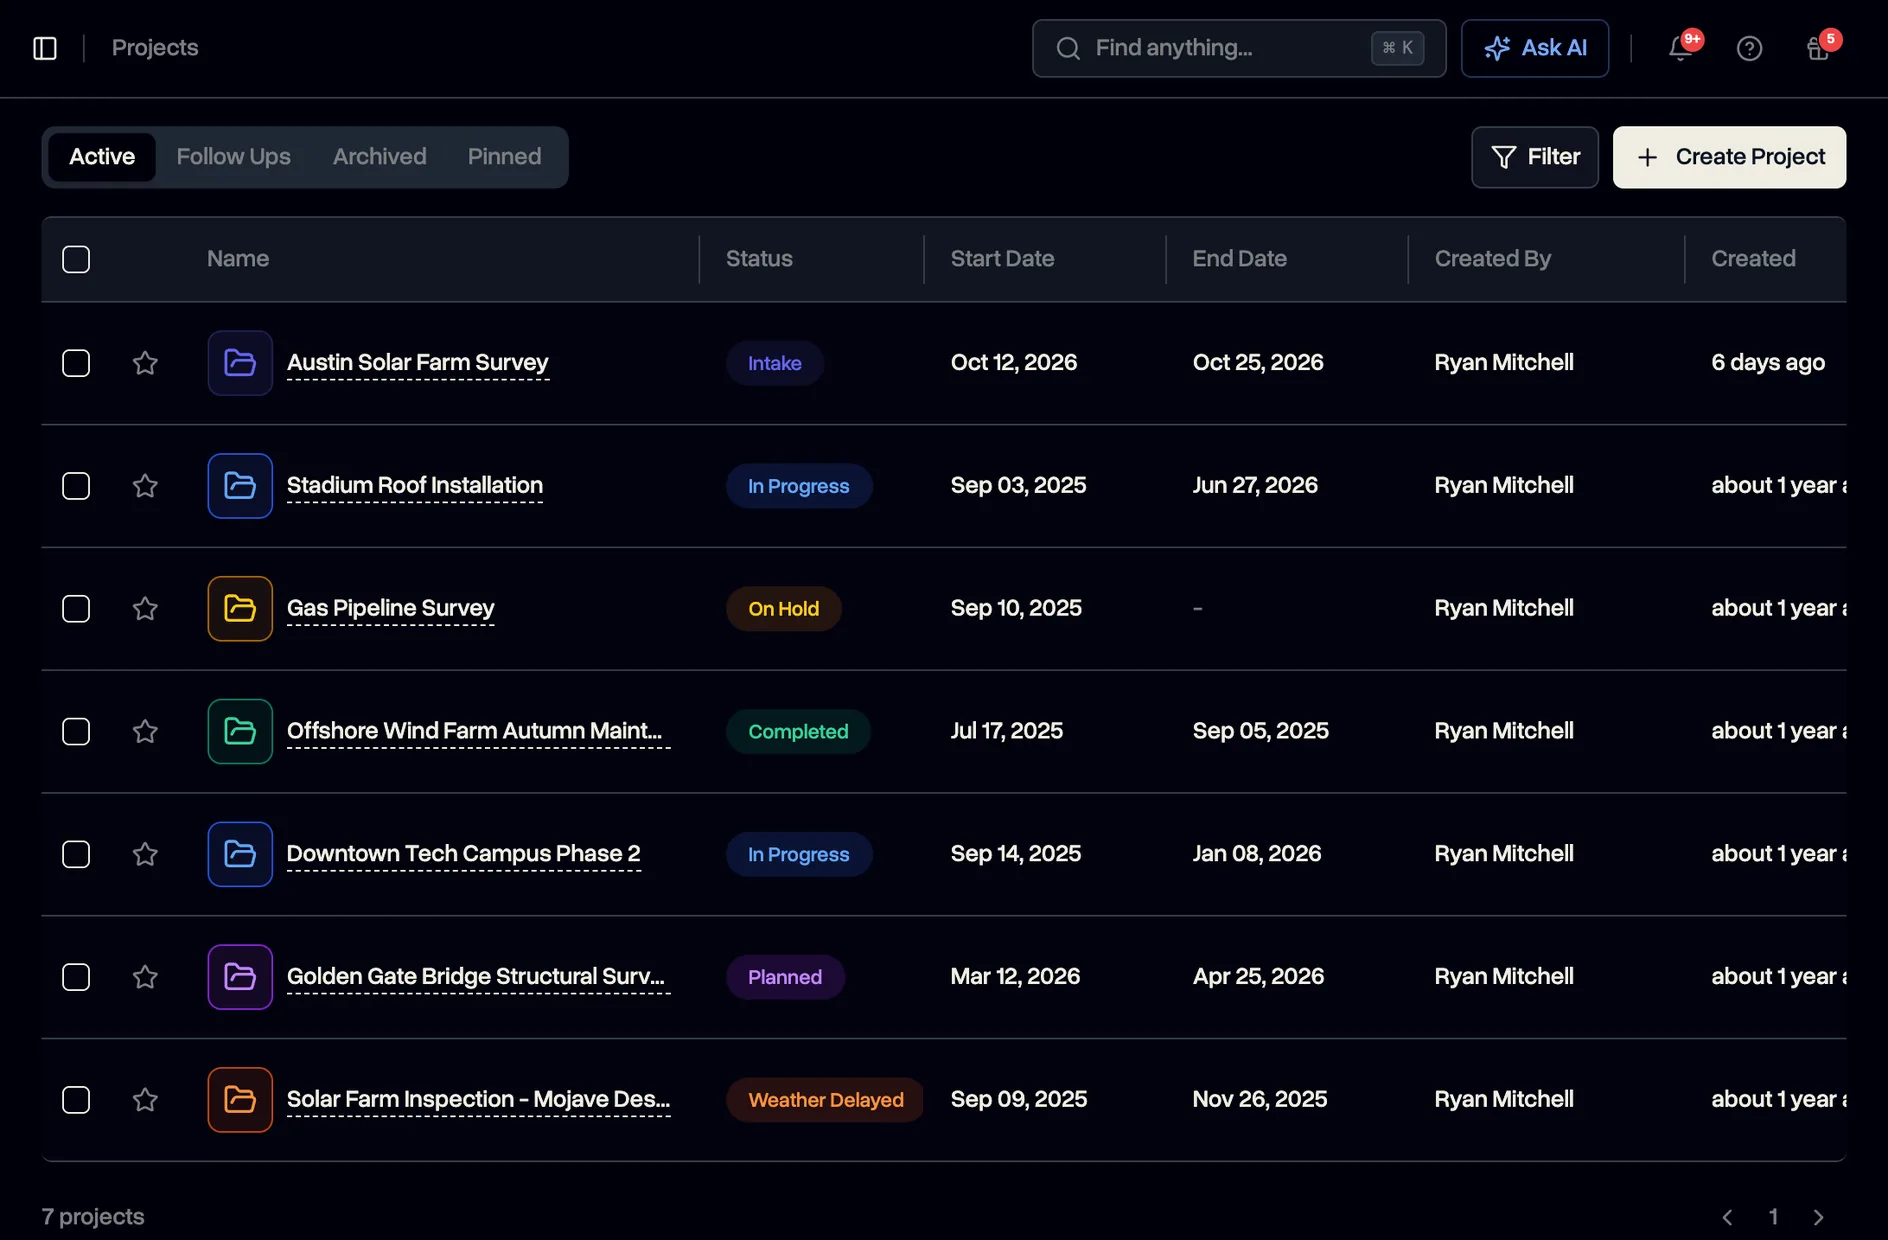1888x1240 pixels.
Task: Click yellow folder icon for Gas Pipeline Survey
Action: (240, 609)
